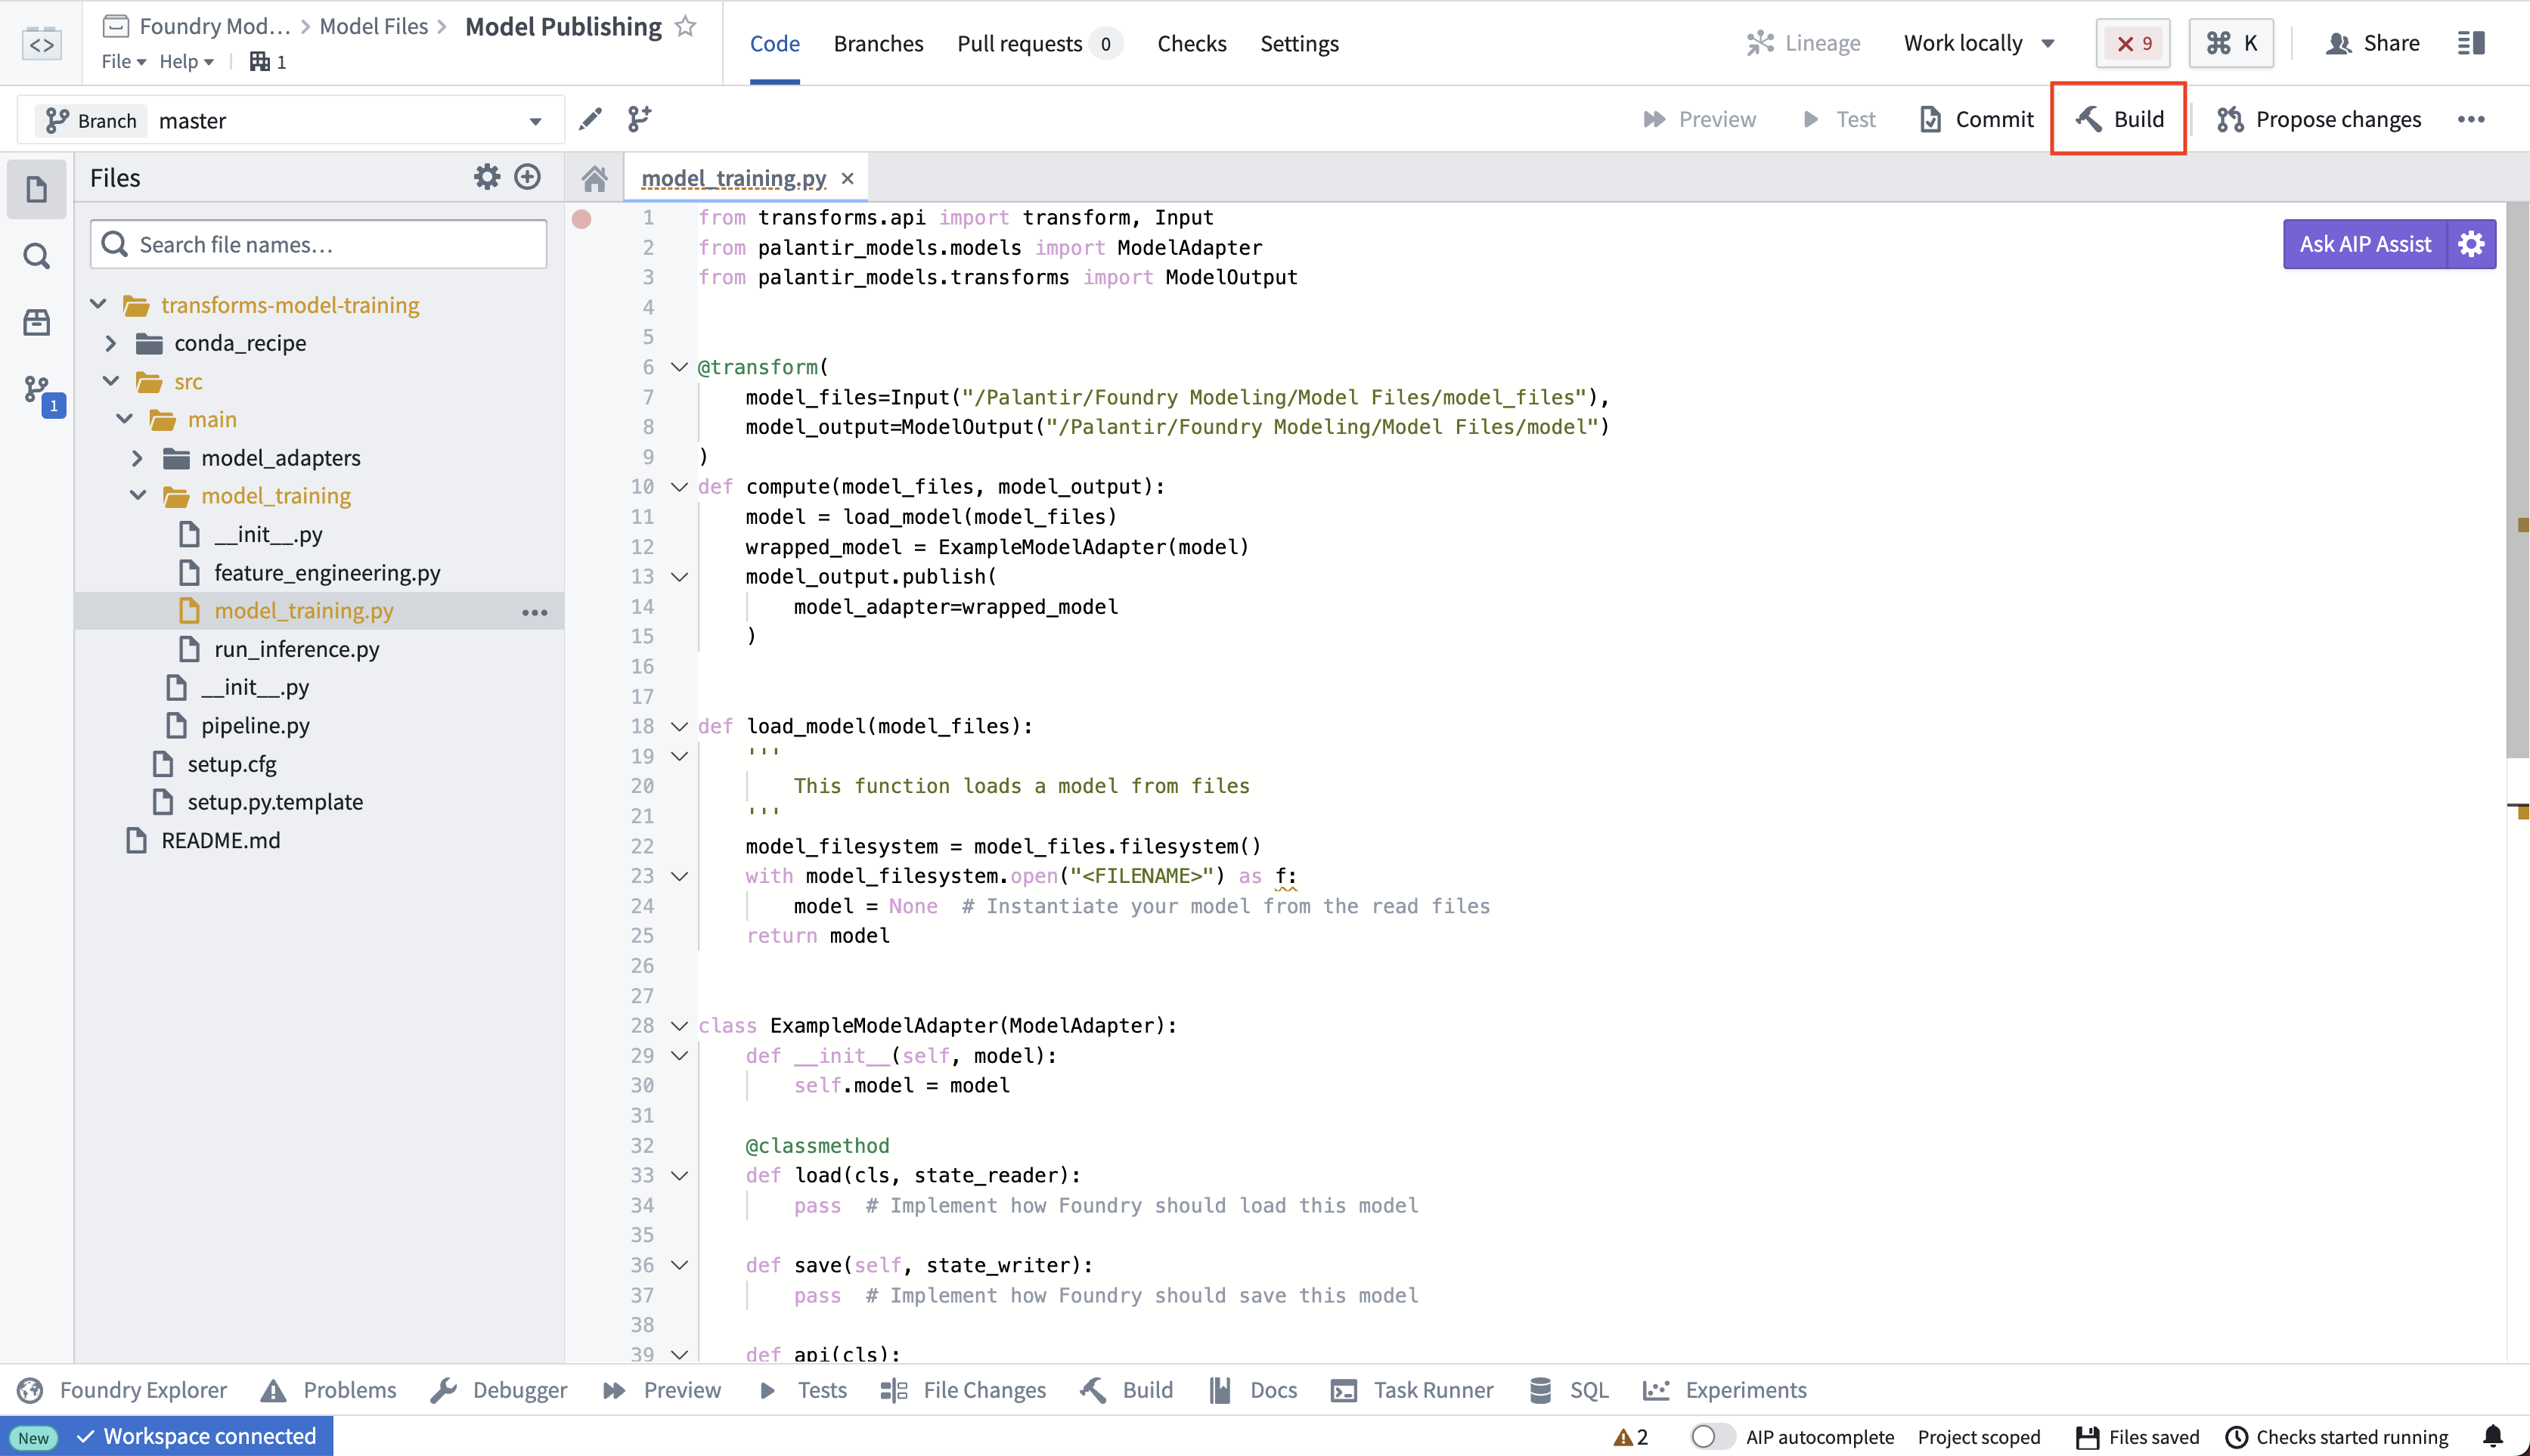The height and width of the screenshot is (1456, 2530).
Task: Open the Work locally dropdown
Action: (1979, 43)
